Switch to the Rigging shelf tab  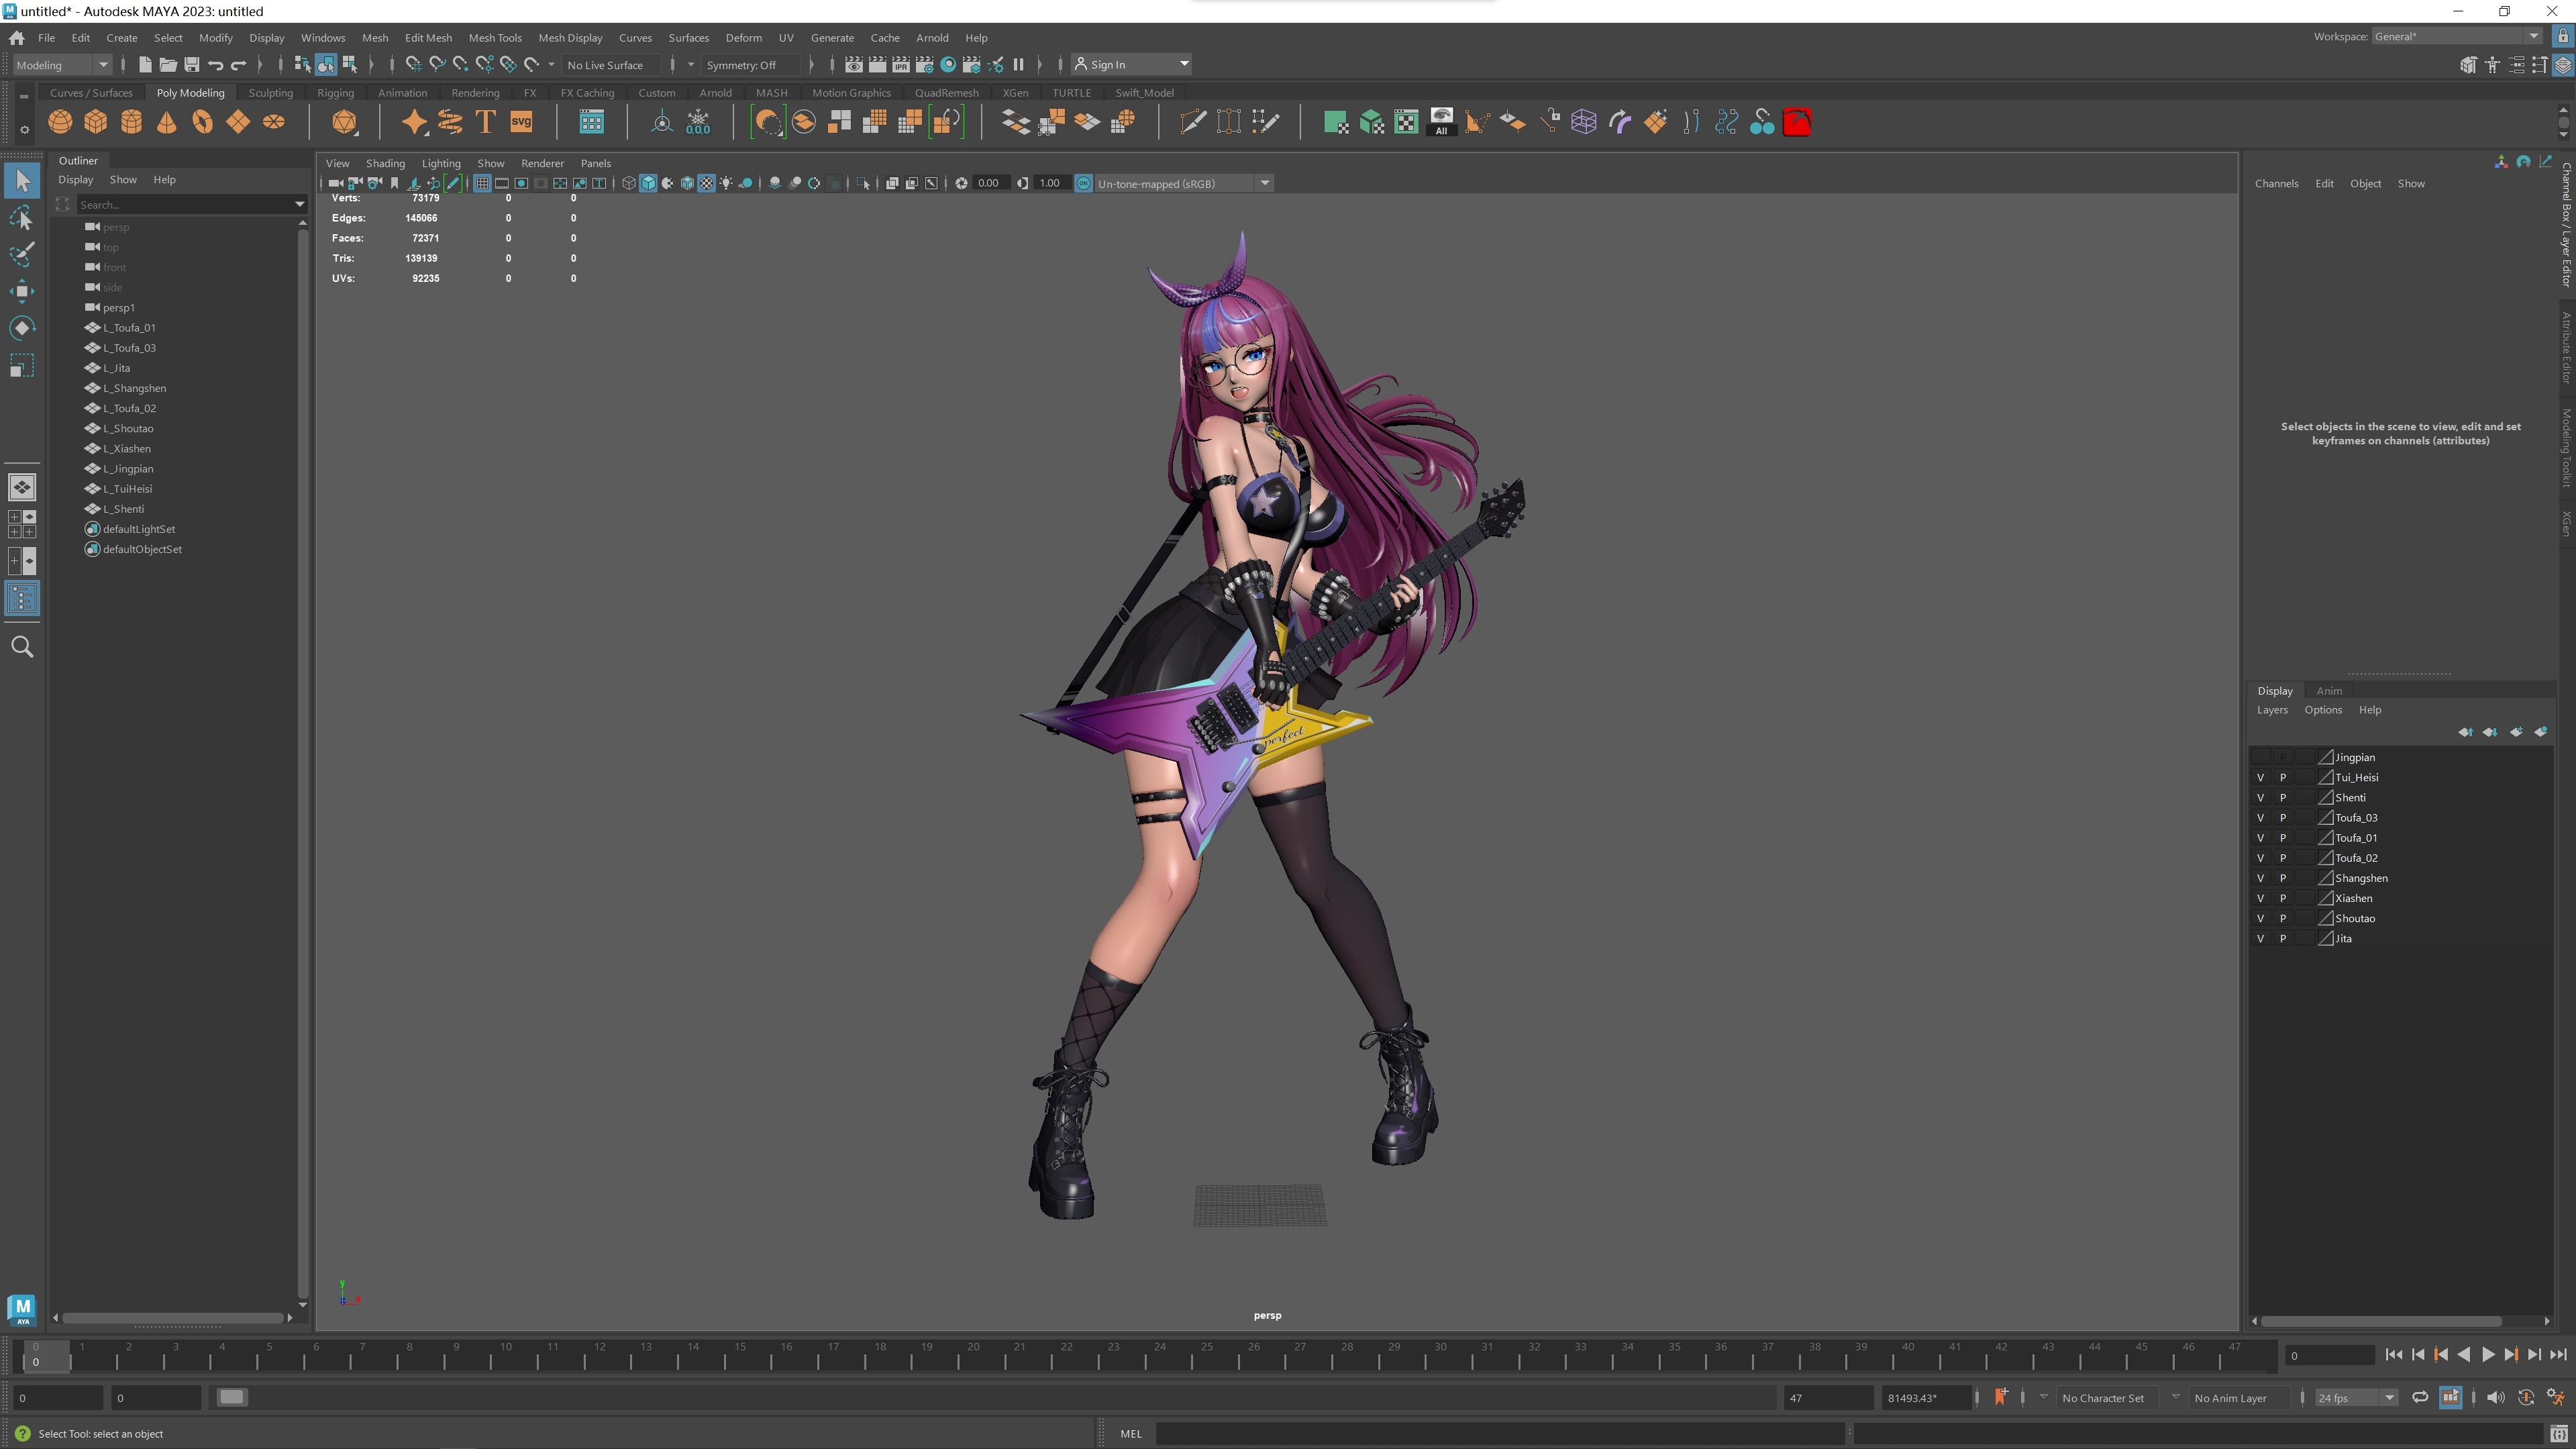click(335, 93)
